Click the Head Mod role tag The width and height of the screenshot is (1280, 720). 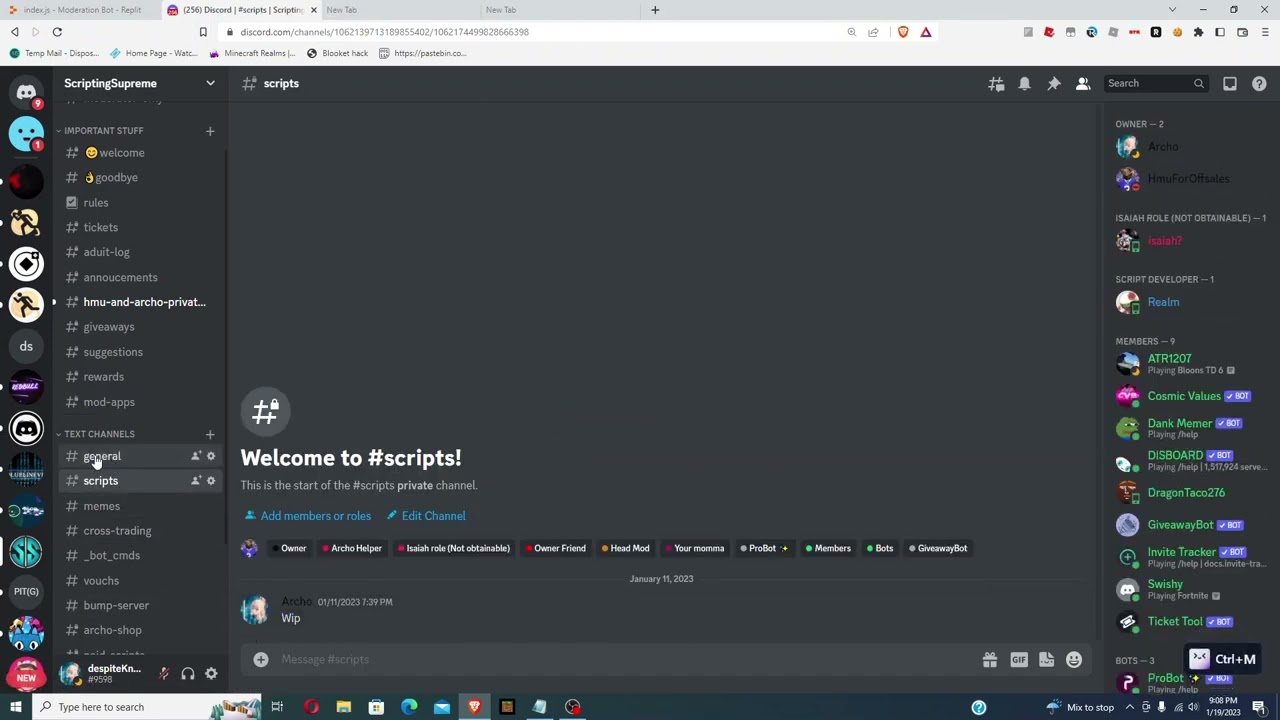tap(625, 548)
